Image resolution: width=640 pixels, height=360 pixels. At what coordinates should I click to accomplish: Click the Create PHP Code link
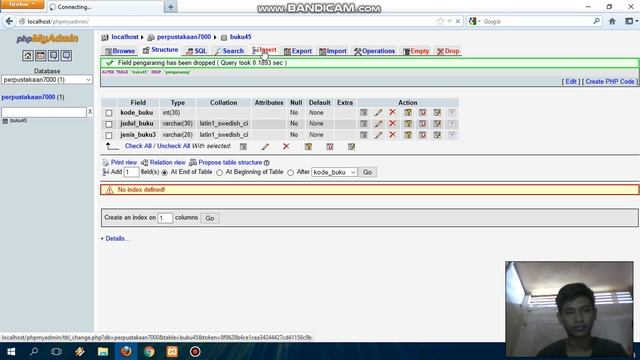coord(610,82)
